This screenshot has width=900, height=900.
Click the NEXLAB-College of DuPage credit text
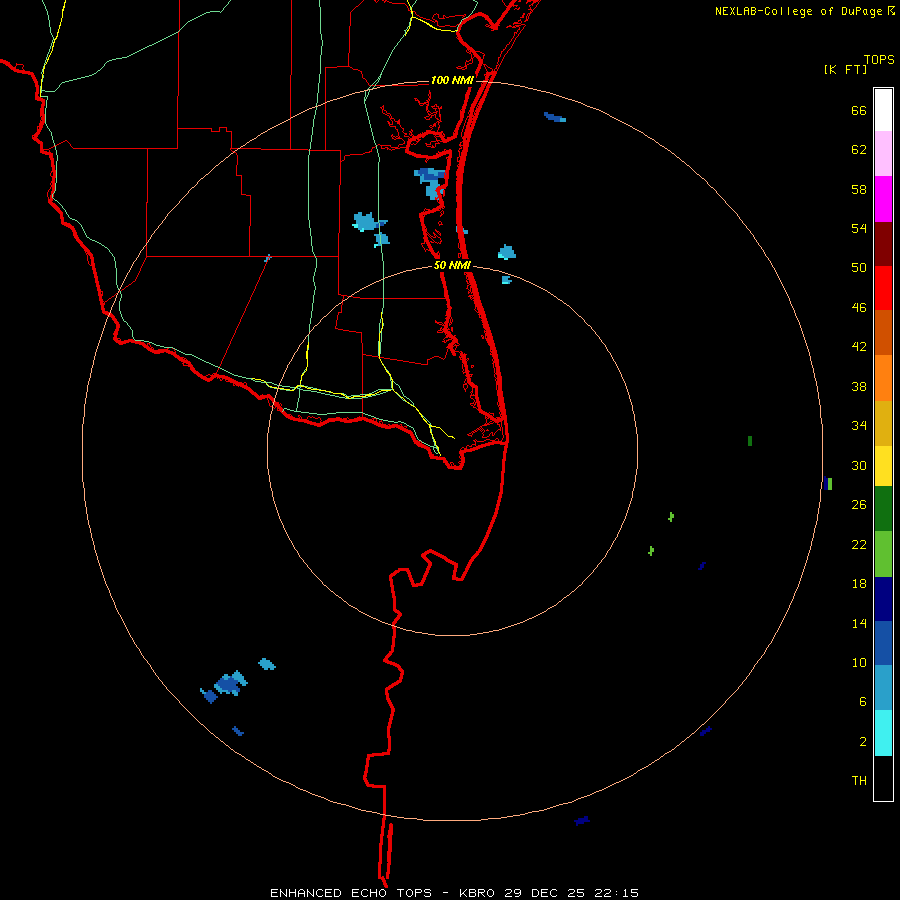pyautogui.click(x=800, y=11)
